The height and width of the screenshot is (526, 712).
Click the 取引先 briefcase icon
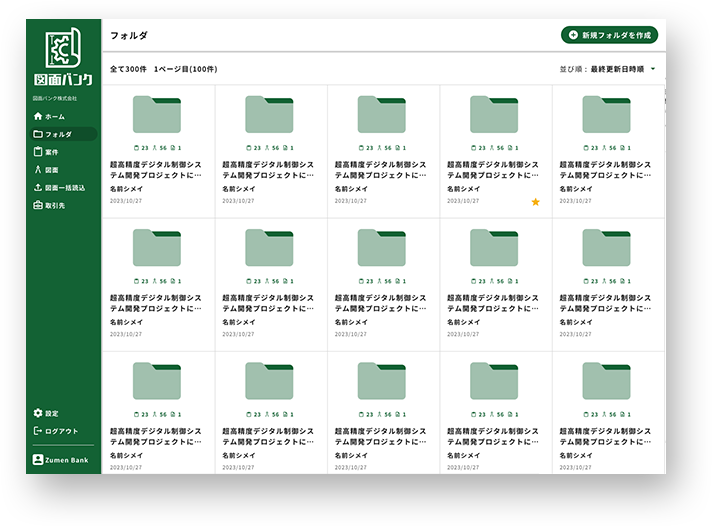tap(38, 205)
